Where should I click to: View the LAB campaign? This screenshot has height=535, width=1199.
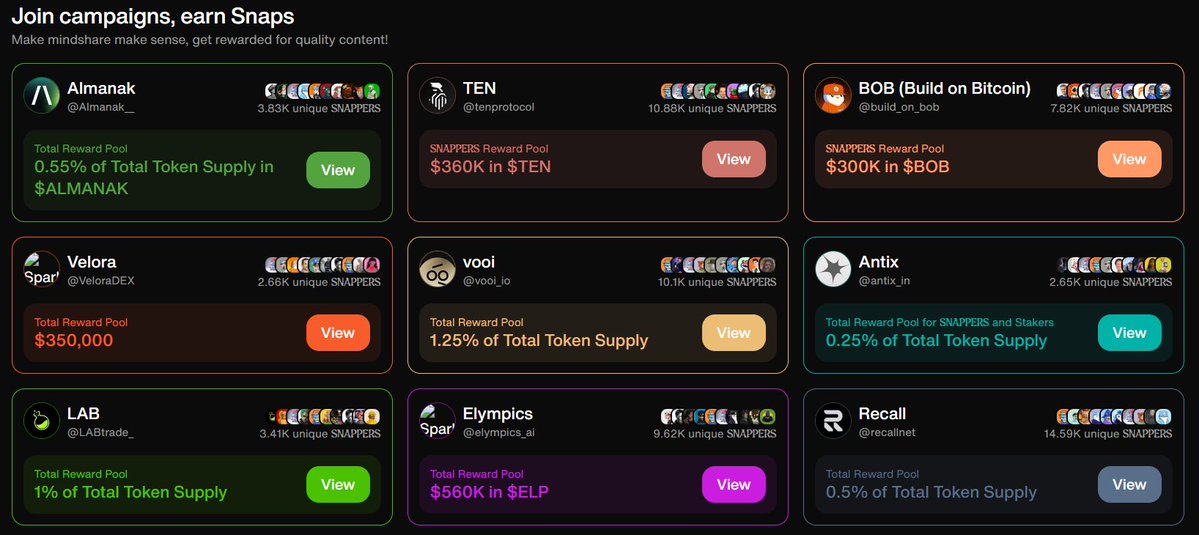pos(338,485)
